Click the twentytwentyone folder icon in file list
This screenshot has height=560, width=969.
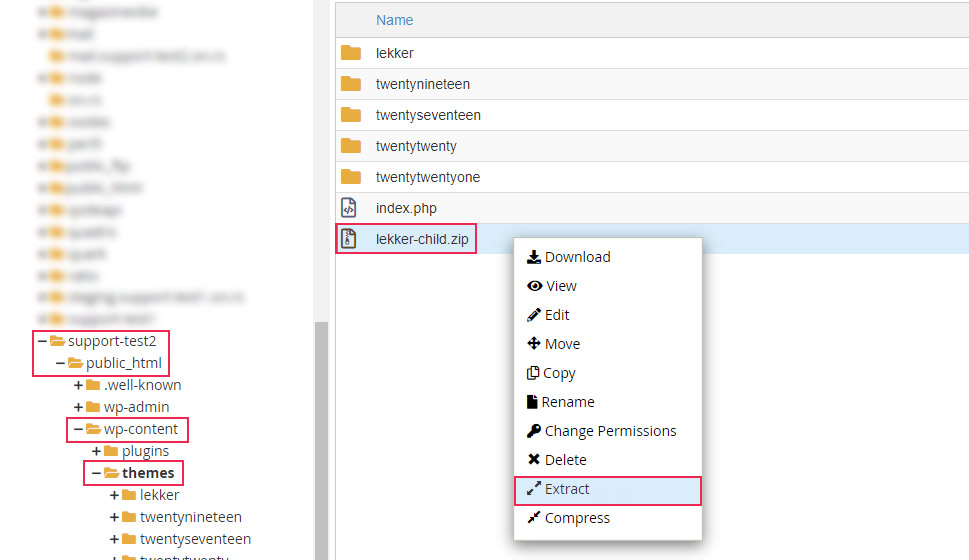coord(350,177)
